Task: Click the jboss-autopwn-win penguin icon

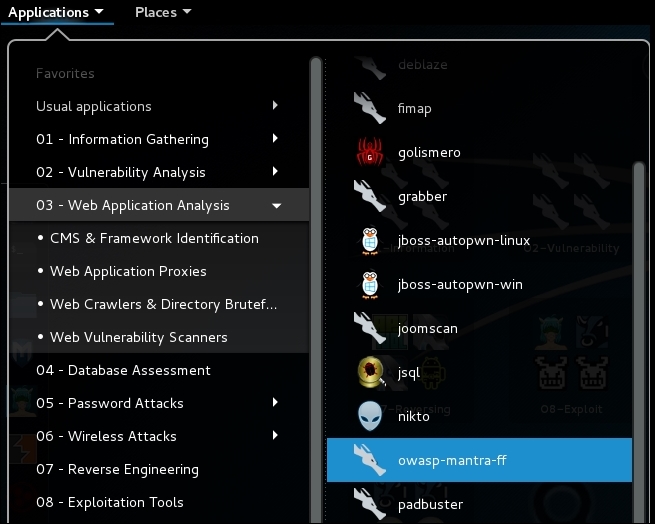Action: [370, 285]
